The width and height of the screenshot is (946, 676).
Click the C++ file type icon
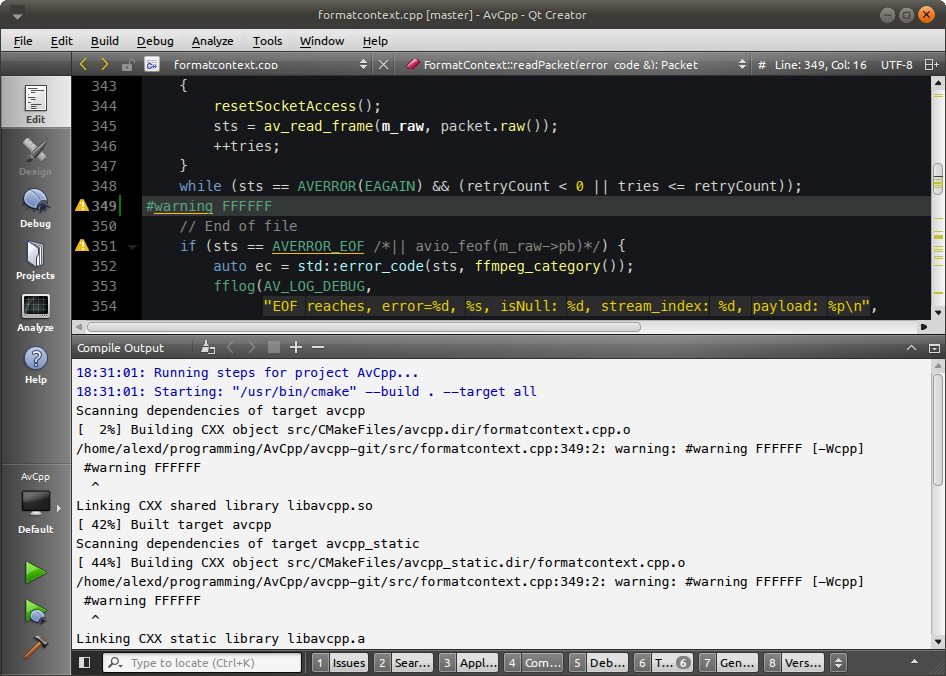pos(152,65)
